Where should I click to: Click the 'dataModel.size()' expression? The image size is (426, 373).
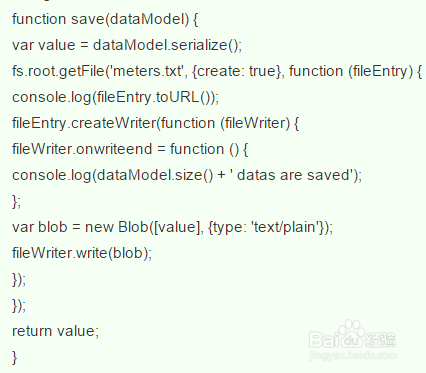(x=155, y=175)
